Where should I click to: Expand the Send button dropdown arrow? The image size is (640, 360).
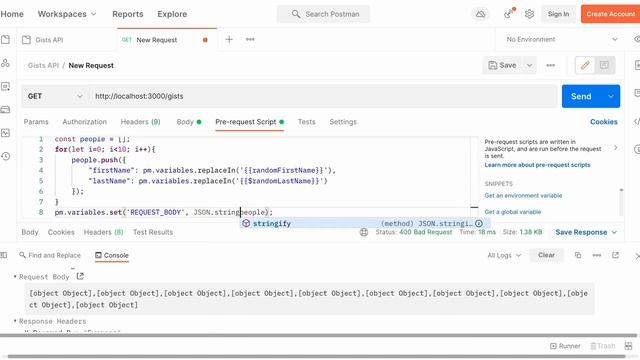pos(611,96)
